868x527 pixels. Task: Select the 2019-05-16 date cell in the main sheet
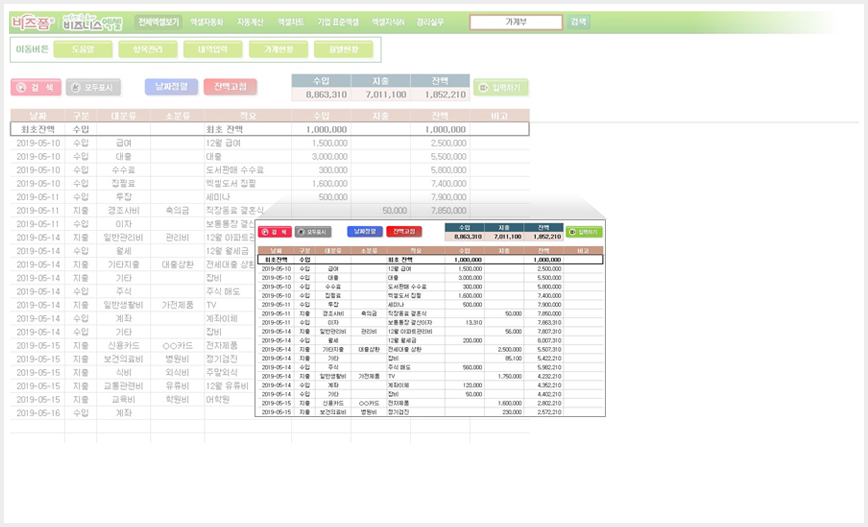38,413
